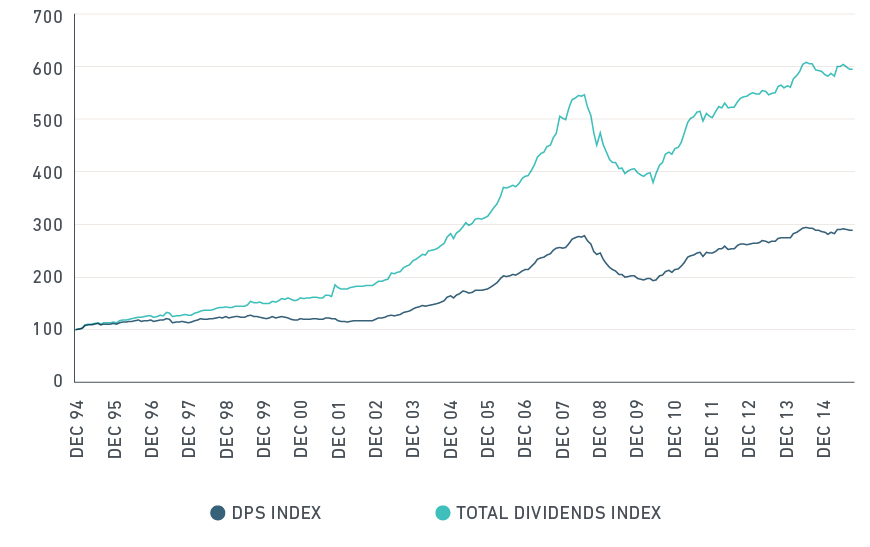Image resolution: width=870 pixels, height=547 pixels.
Task: Click the dark blue DPS Index legend circle
Action: 217,513
